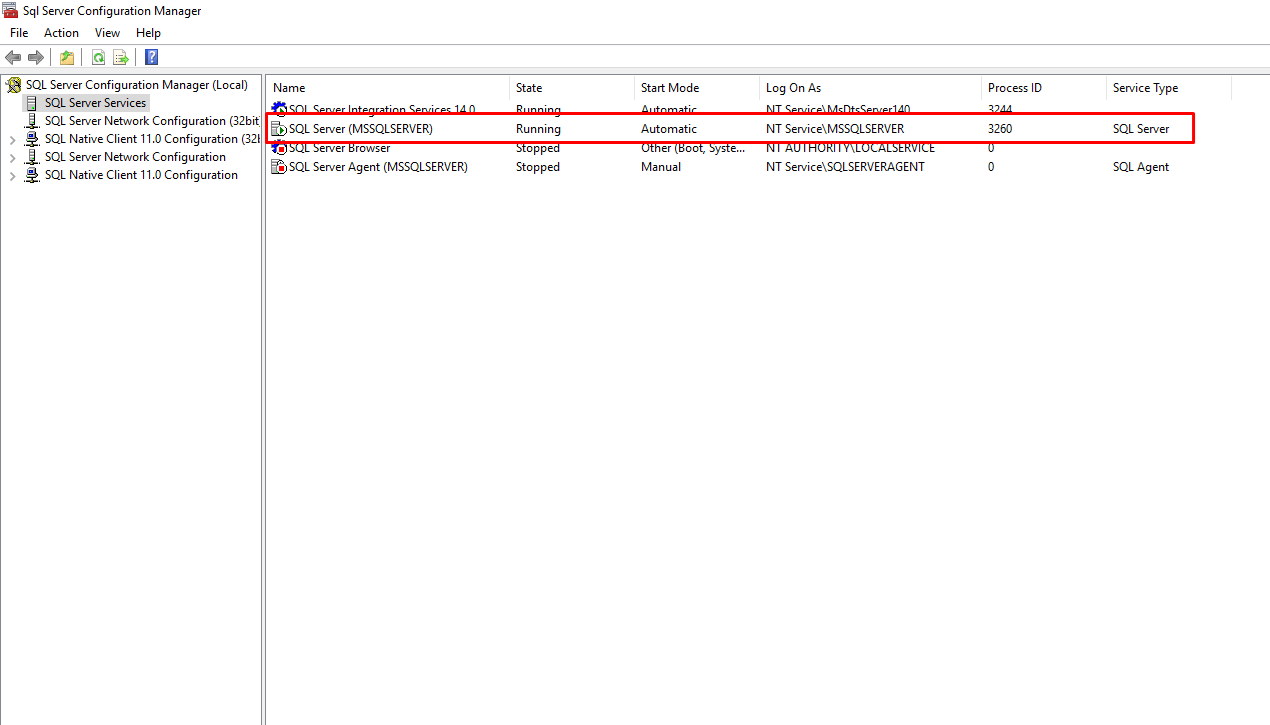Viewport: 1270px width, 725px height.
Task: Select SQL Server Services in the tree
Action: pos(95,103)
